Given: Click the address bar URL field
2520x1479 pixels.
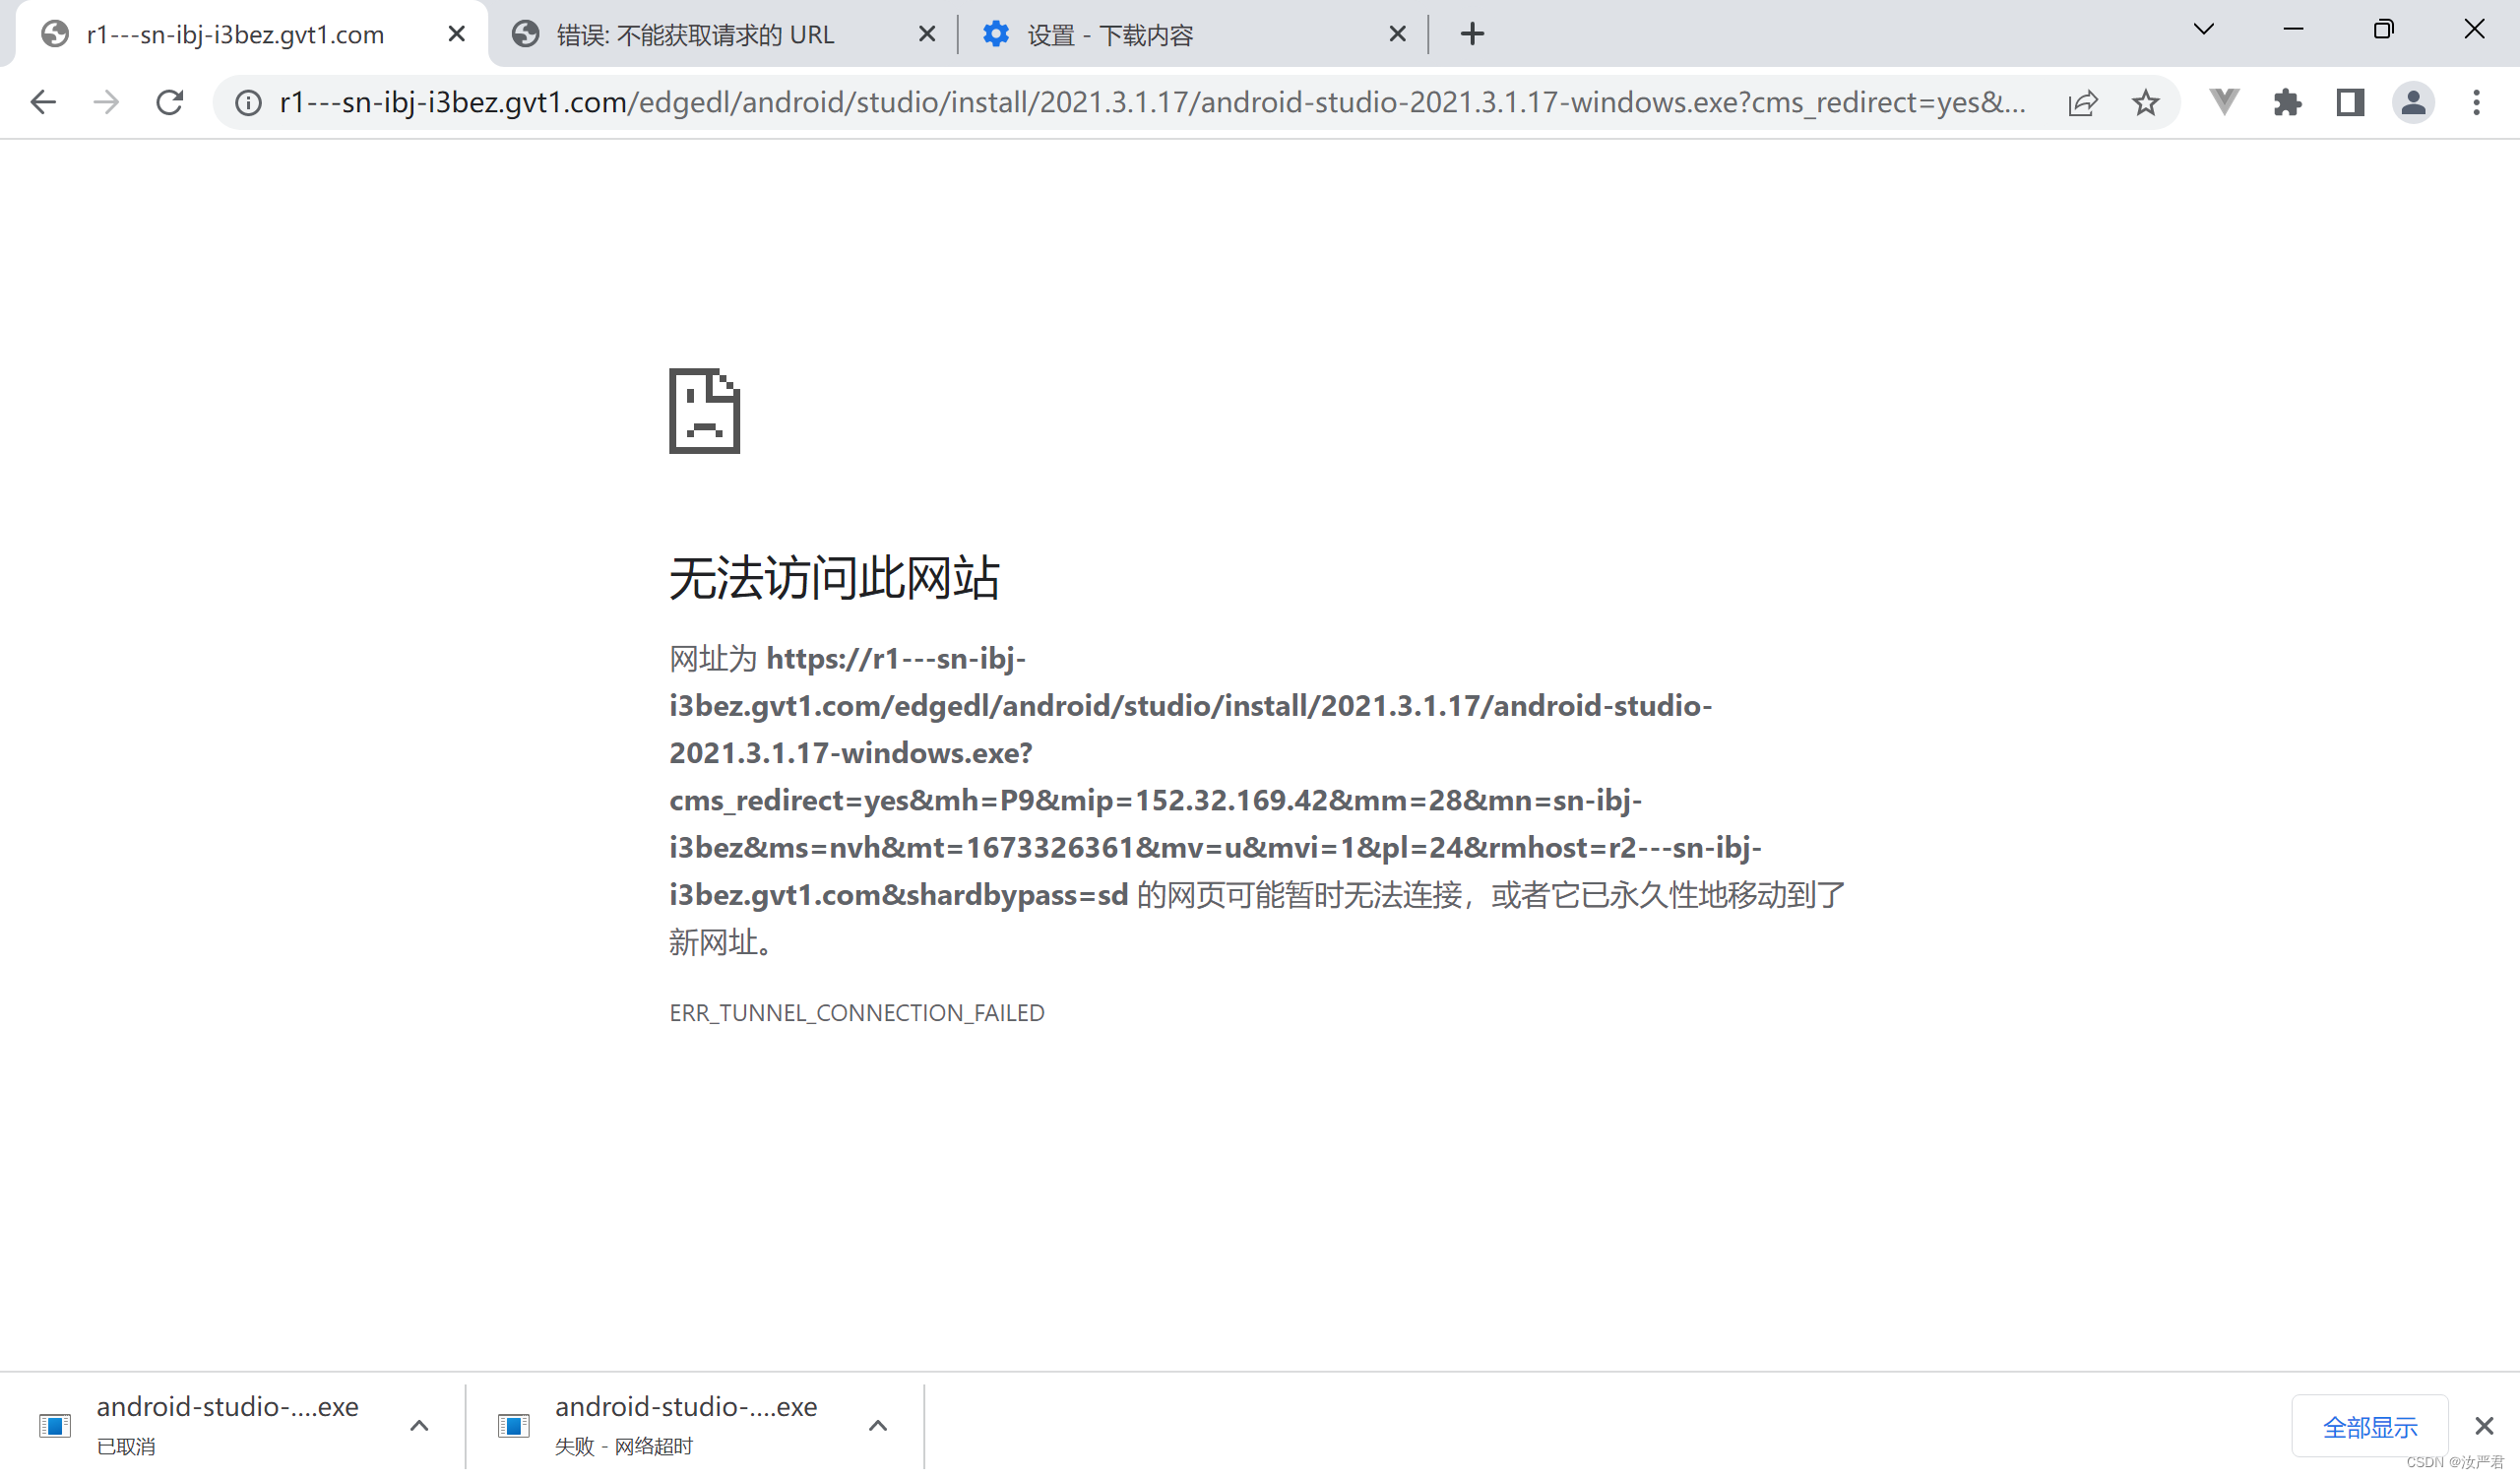Looking at the screenshot, I should (x=1150, y=102).
